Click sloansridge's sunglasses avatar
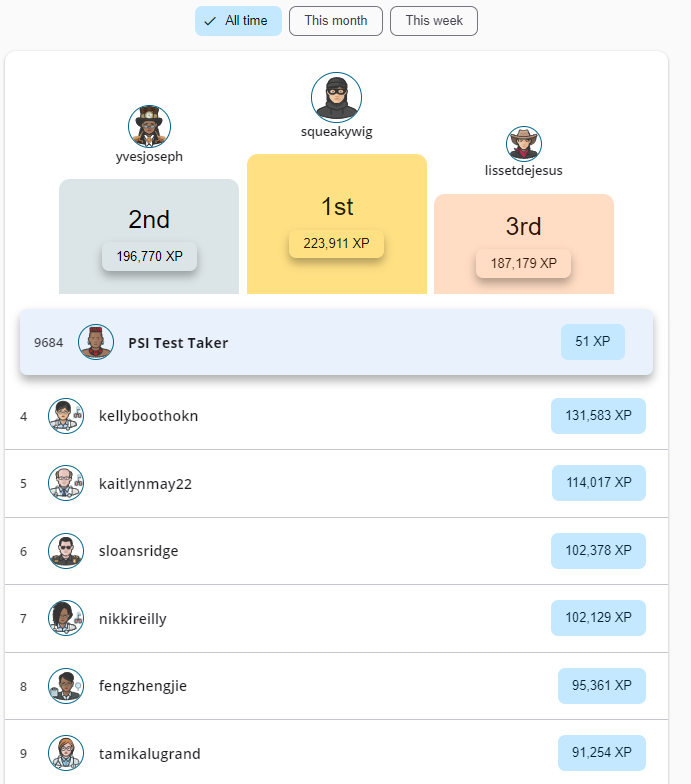This screenshot has height=784, width=691. (x=66, y=551)
